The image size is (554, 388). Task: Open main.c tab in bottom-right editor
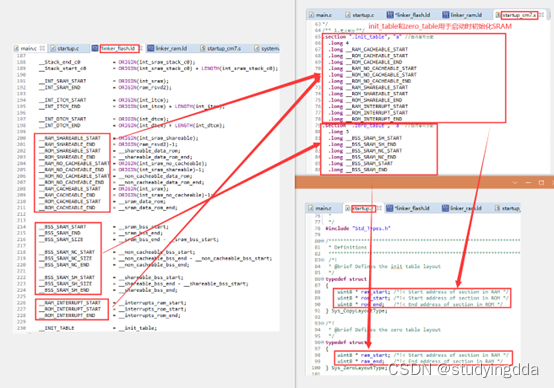pyautogui.click(x=324, y=208)
